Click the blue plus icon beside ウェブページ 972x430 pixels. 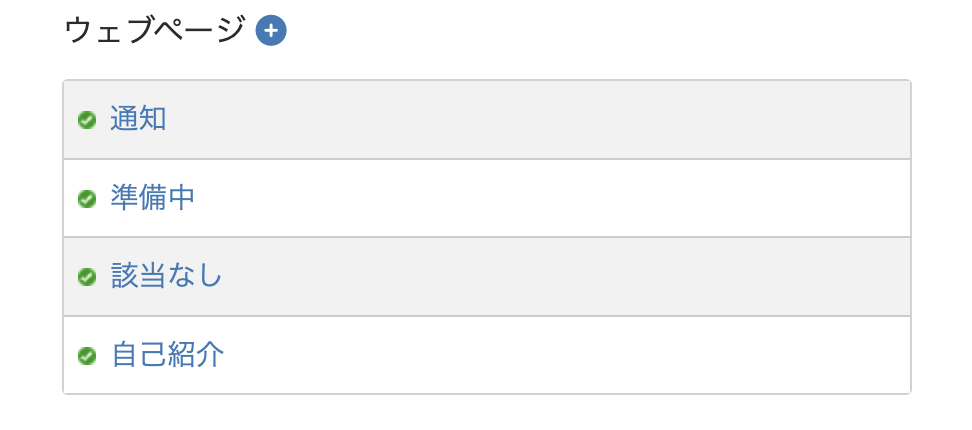point(271,31)
